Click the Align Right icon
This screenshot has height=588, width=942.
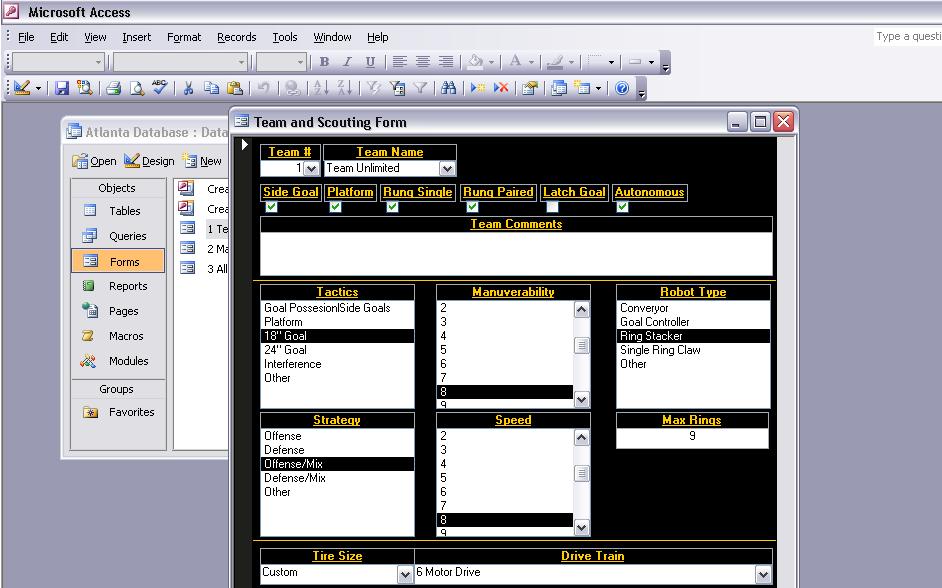point(446,61)
